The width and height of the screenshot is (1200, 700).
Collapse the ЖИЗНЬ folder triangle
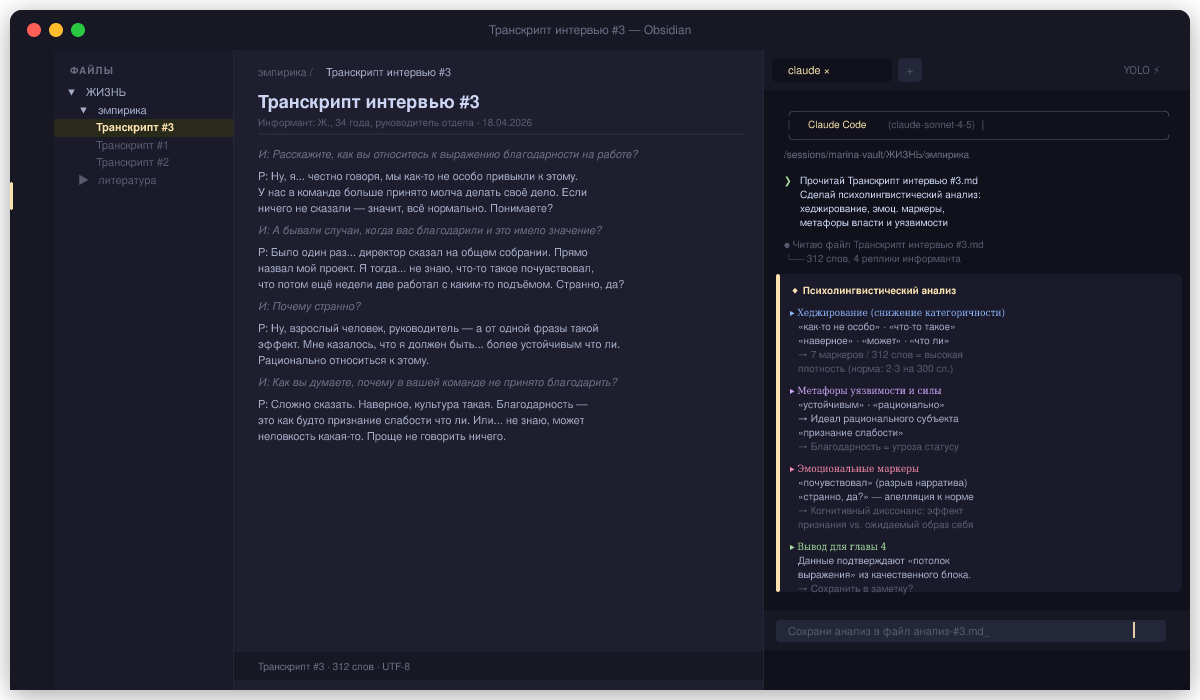tap(71, 92)
